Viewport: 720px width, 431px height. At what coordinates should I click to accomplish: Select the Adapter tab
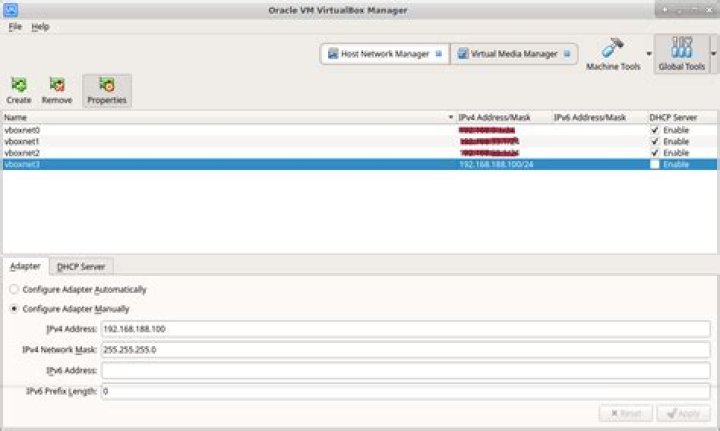25,266
